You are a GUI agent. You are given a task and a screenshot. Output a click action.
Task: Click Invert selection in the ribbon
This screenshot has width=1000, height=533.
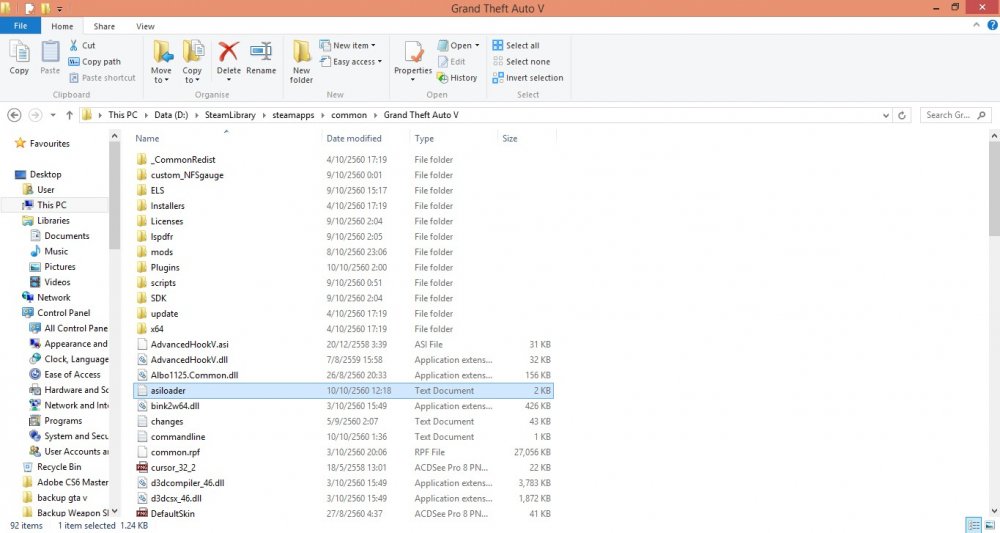527,77
